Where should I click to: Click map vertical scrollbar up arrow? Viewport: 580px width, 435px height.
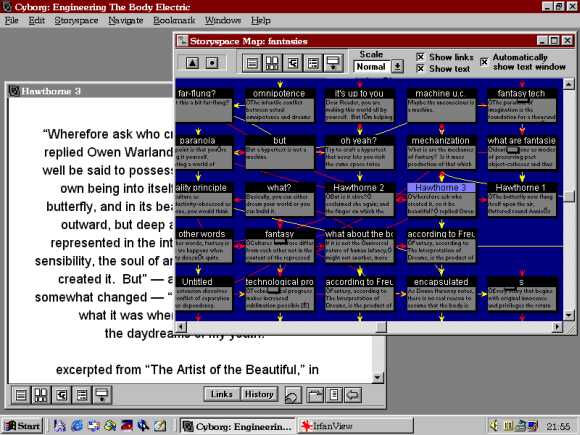(569, 84)
